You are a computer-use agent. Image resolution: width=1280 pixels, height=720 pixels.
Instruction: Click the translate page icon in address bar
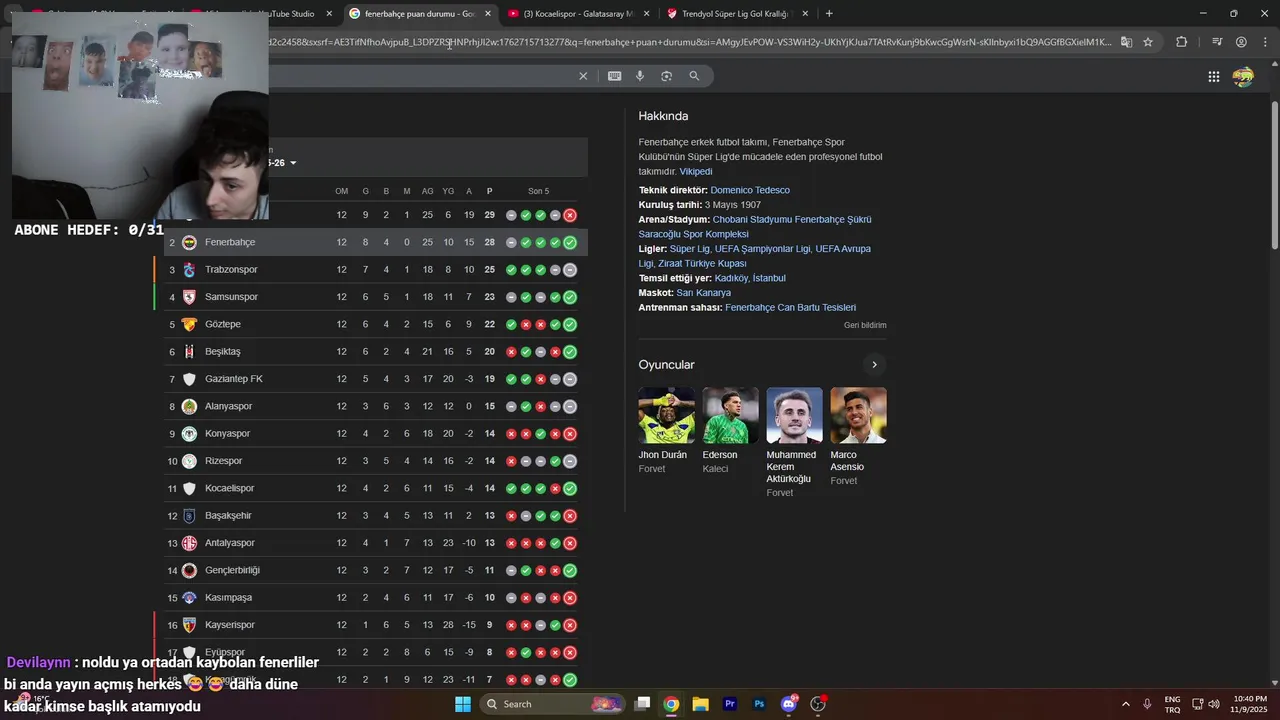tap(1126, 42)
